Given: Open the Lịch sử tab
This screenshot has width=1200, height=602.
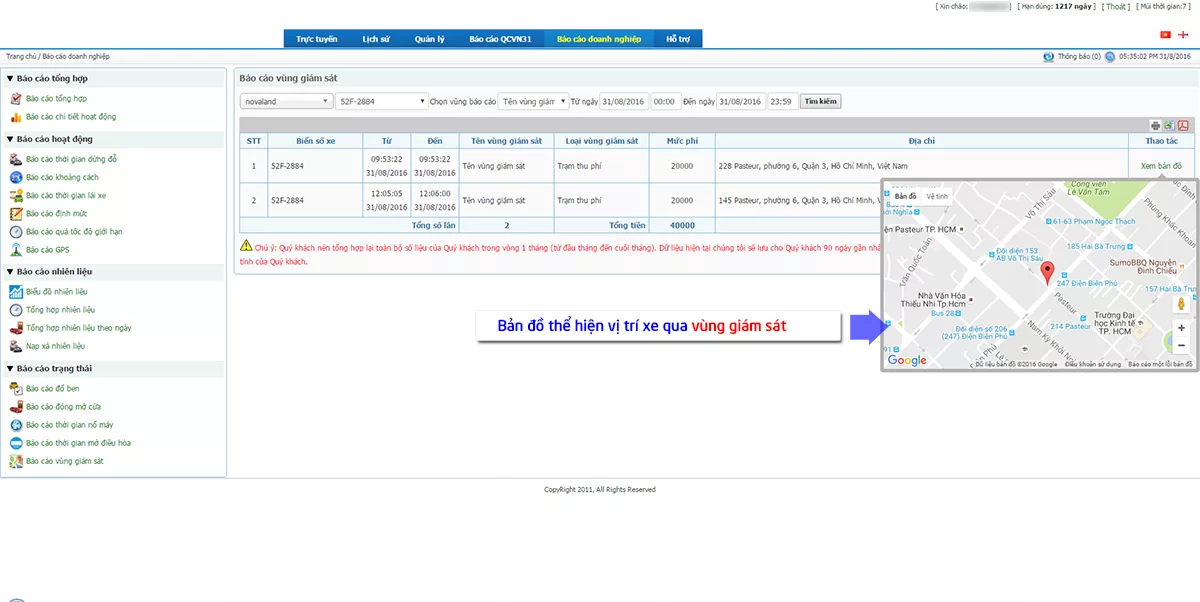Looking at the screenshot, I should tap(376, 39).
